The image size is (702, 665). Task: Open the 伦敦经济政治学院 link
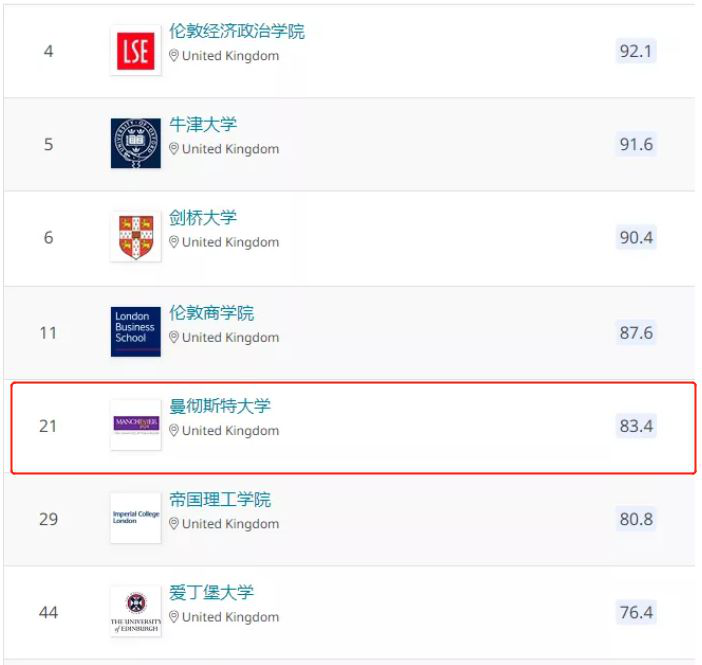pyautogui.click(x=237, y=31)
